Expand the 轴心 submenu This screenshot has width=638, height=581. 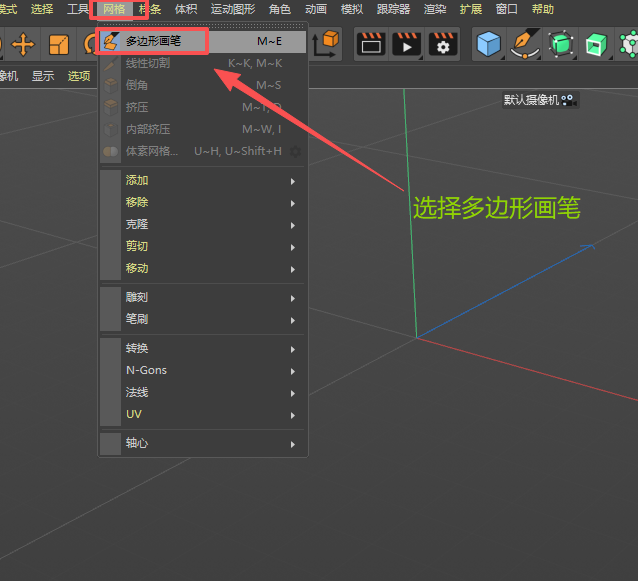point(137,443)
